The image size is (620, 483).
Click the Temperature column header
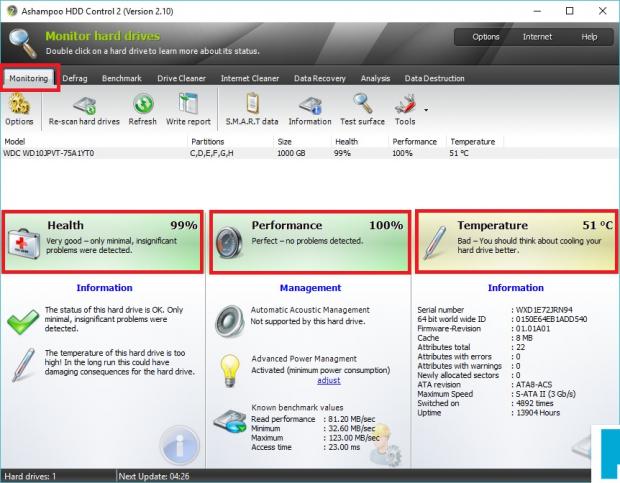[473, 142]
